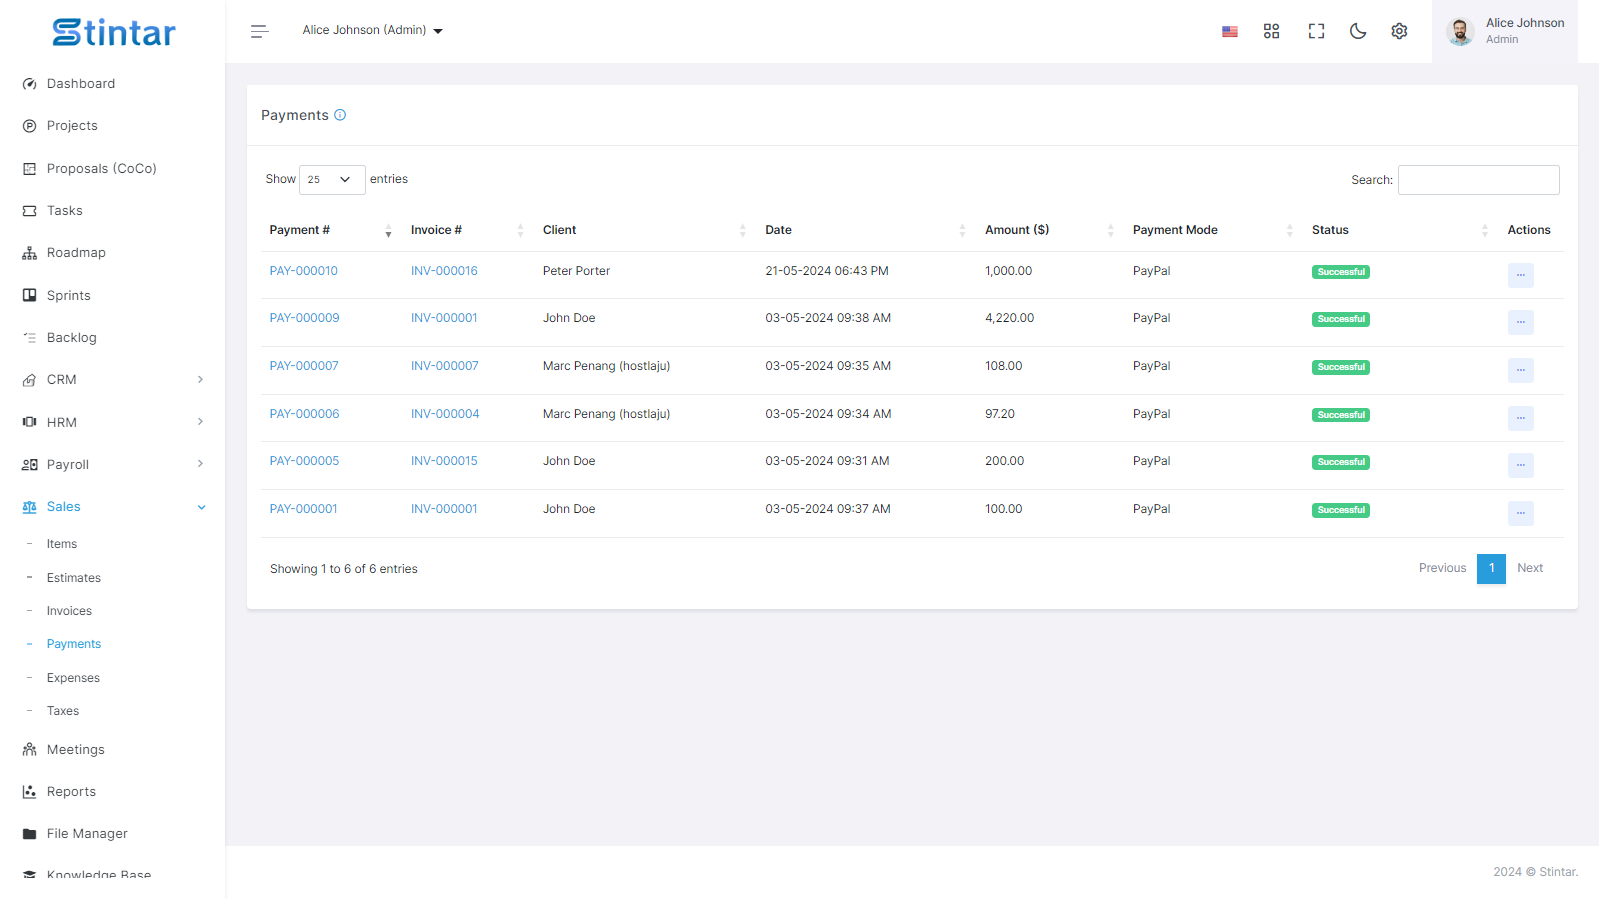The height and width of the screenshot is (899, 1599).
Task: Sort by Amount ($) column
Action: 1048,231
